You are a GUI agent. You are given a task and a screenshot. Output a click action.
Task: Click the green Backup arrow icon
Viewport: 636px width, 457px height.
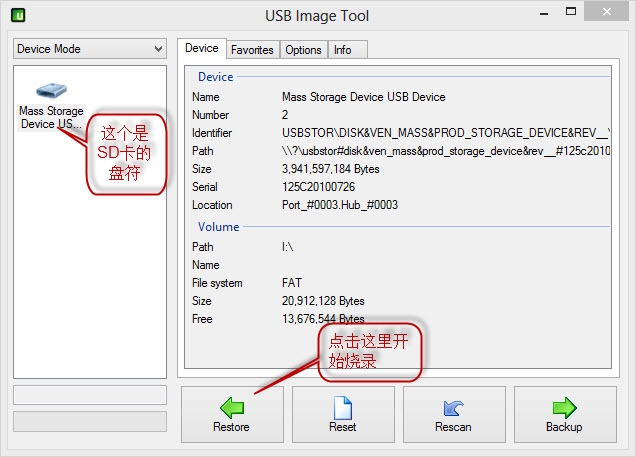pyautogui.click(x=564, y=408)
